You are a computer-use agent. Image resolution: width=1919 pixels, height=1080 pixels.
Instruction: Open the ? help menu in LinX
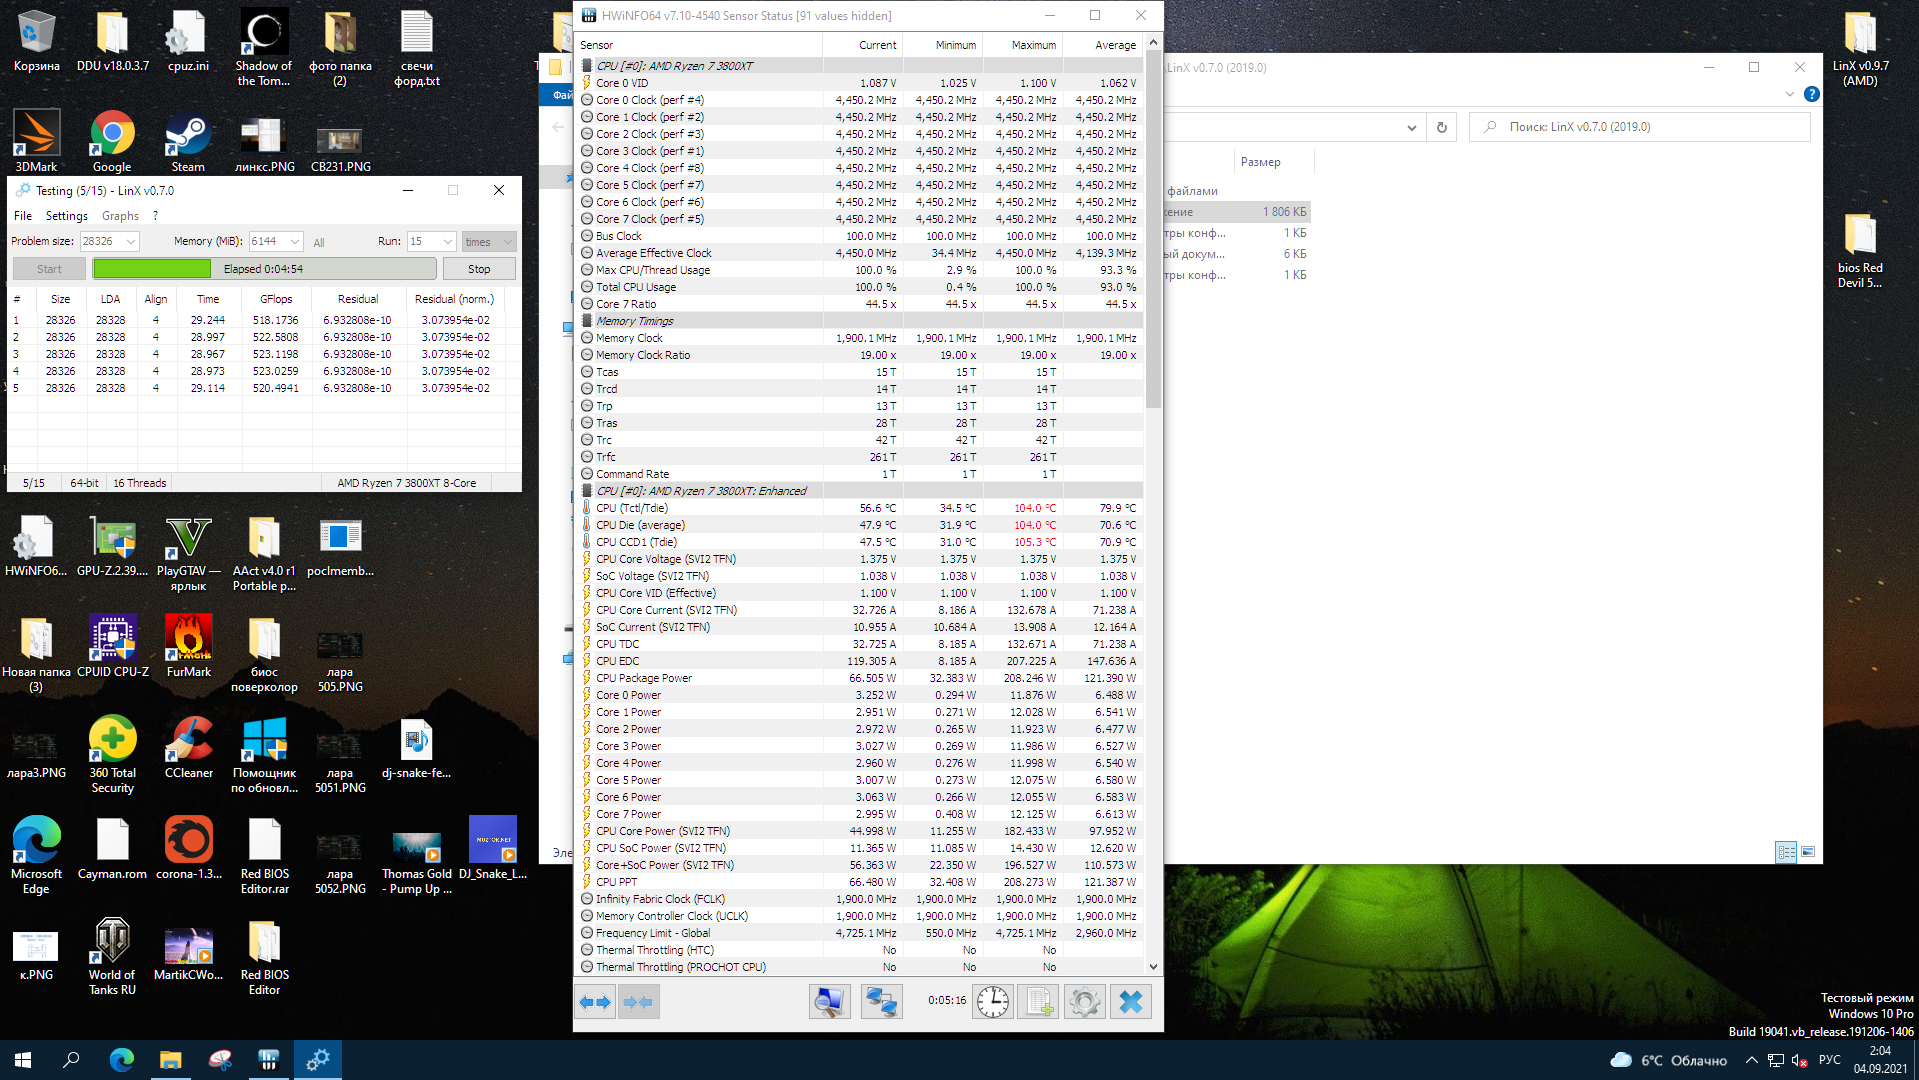tap(155, 216)
